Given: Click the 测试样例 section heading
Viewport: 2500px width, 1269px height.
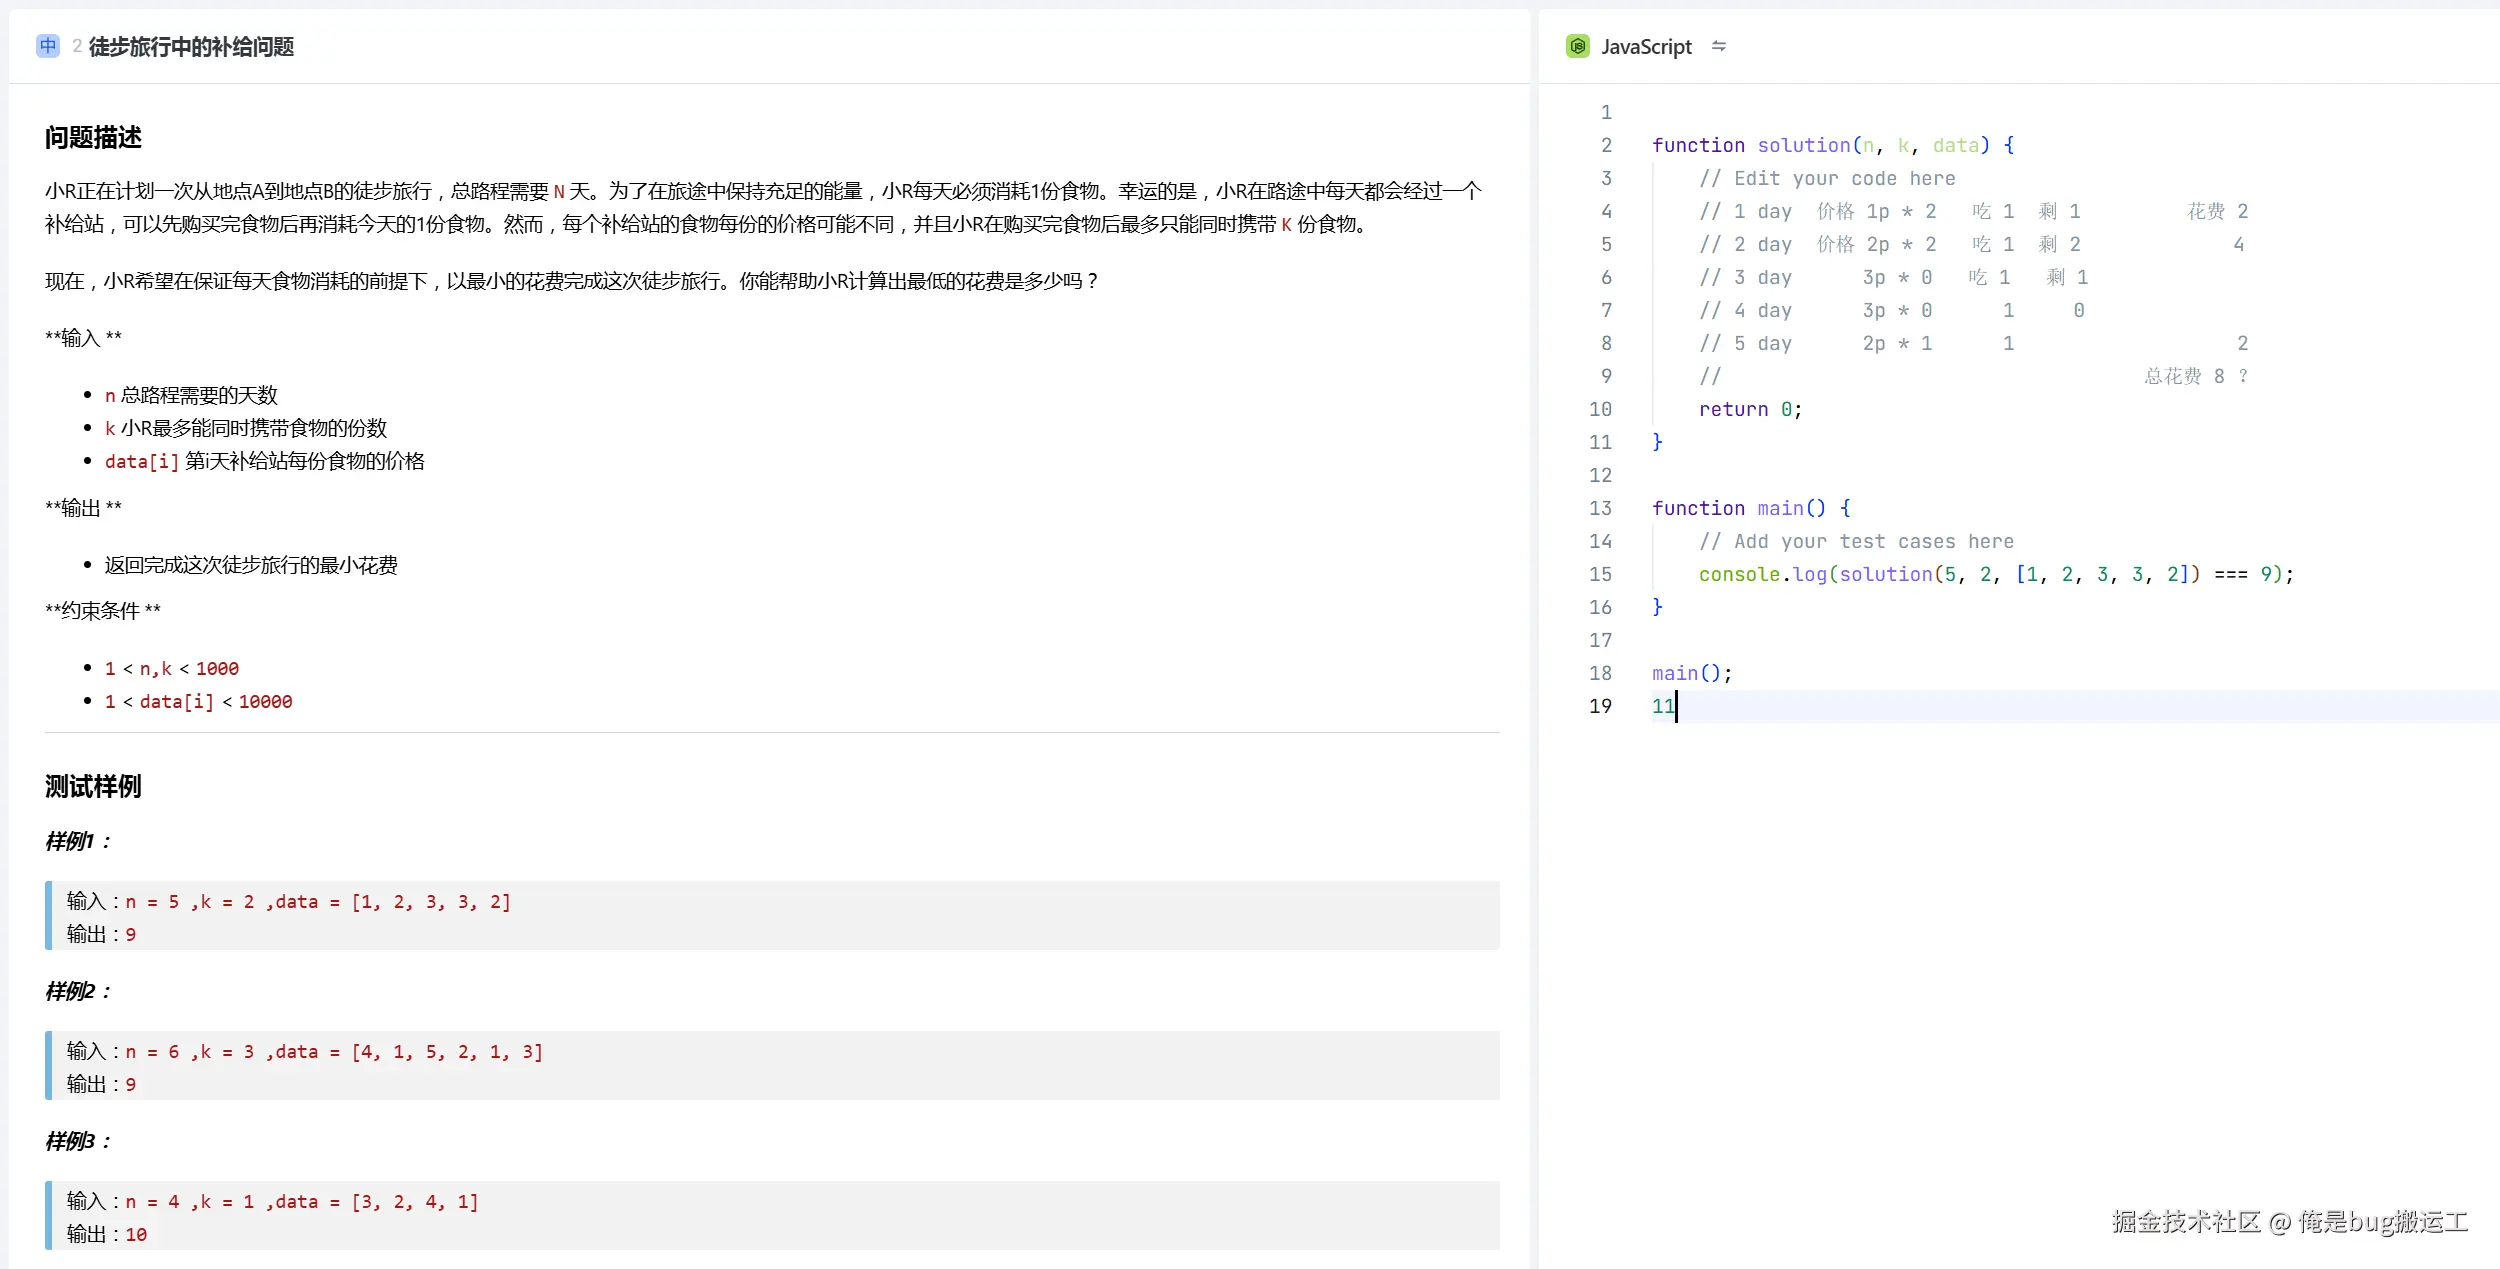Looking at the screenshot, I should [x=92, y=787].
